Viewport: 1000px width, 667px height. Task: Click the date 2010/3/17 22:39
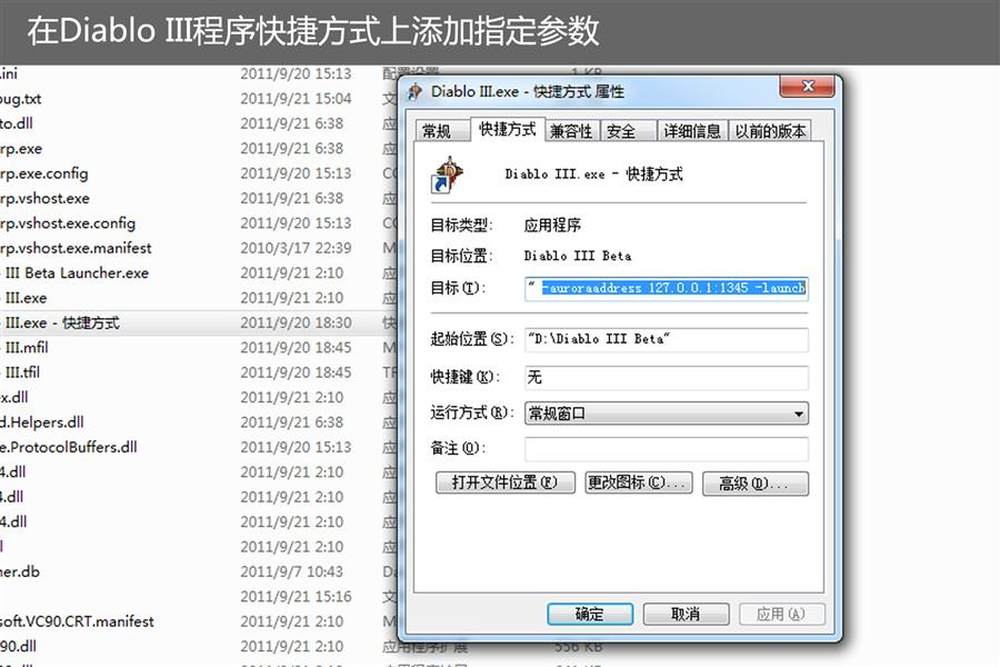point(296,248)
